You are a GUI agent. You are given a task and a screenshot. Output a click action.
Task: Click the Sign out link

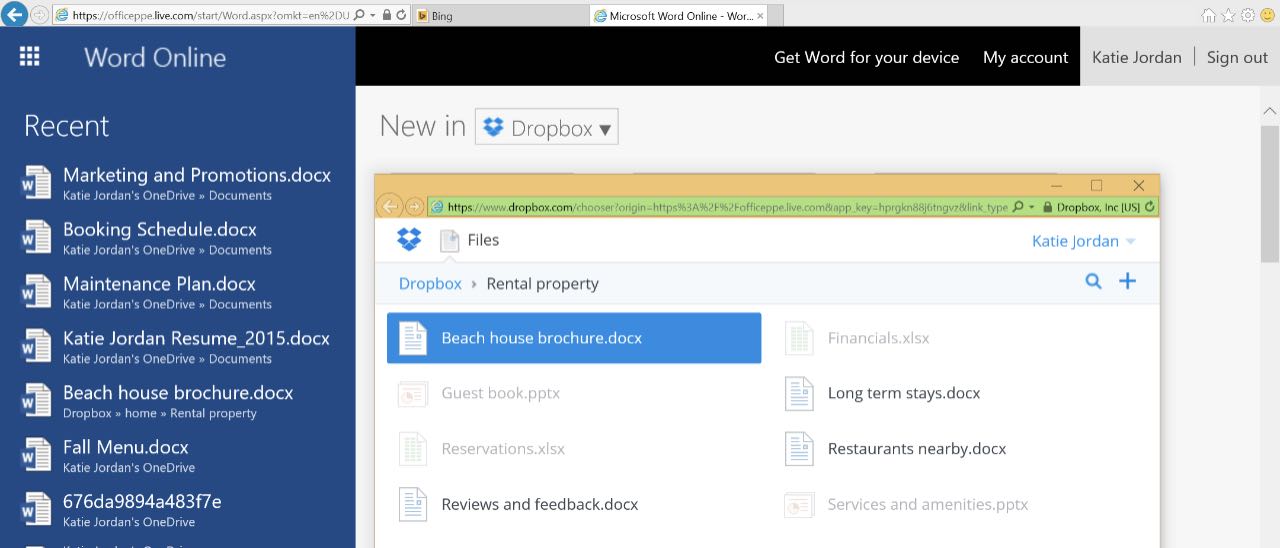1237,57
